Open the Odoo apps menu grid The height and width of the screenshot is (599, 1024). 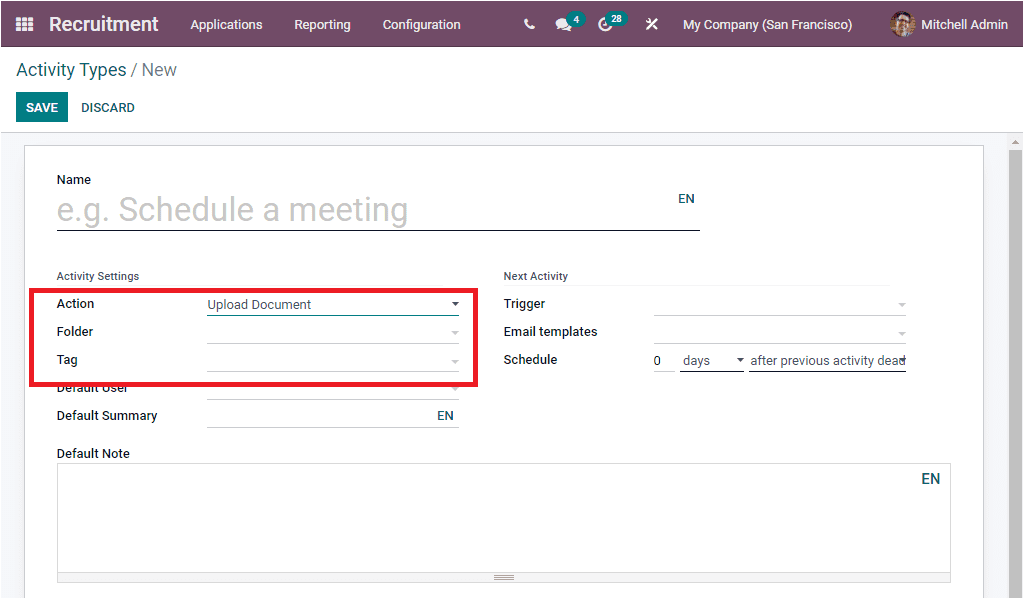point(24,24)
